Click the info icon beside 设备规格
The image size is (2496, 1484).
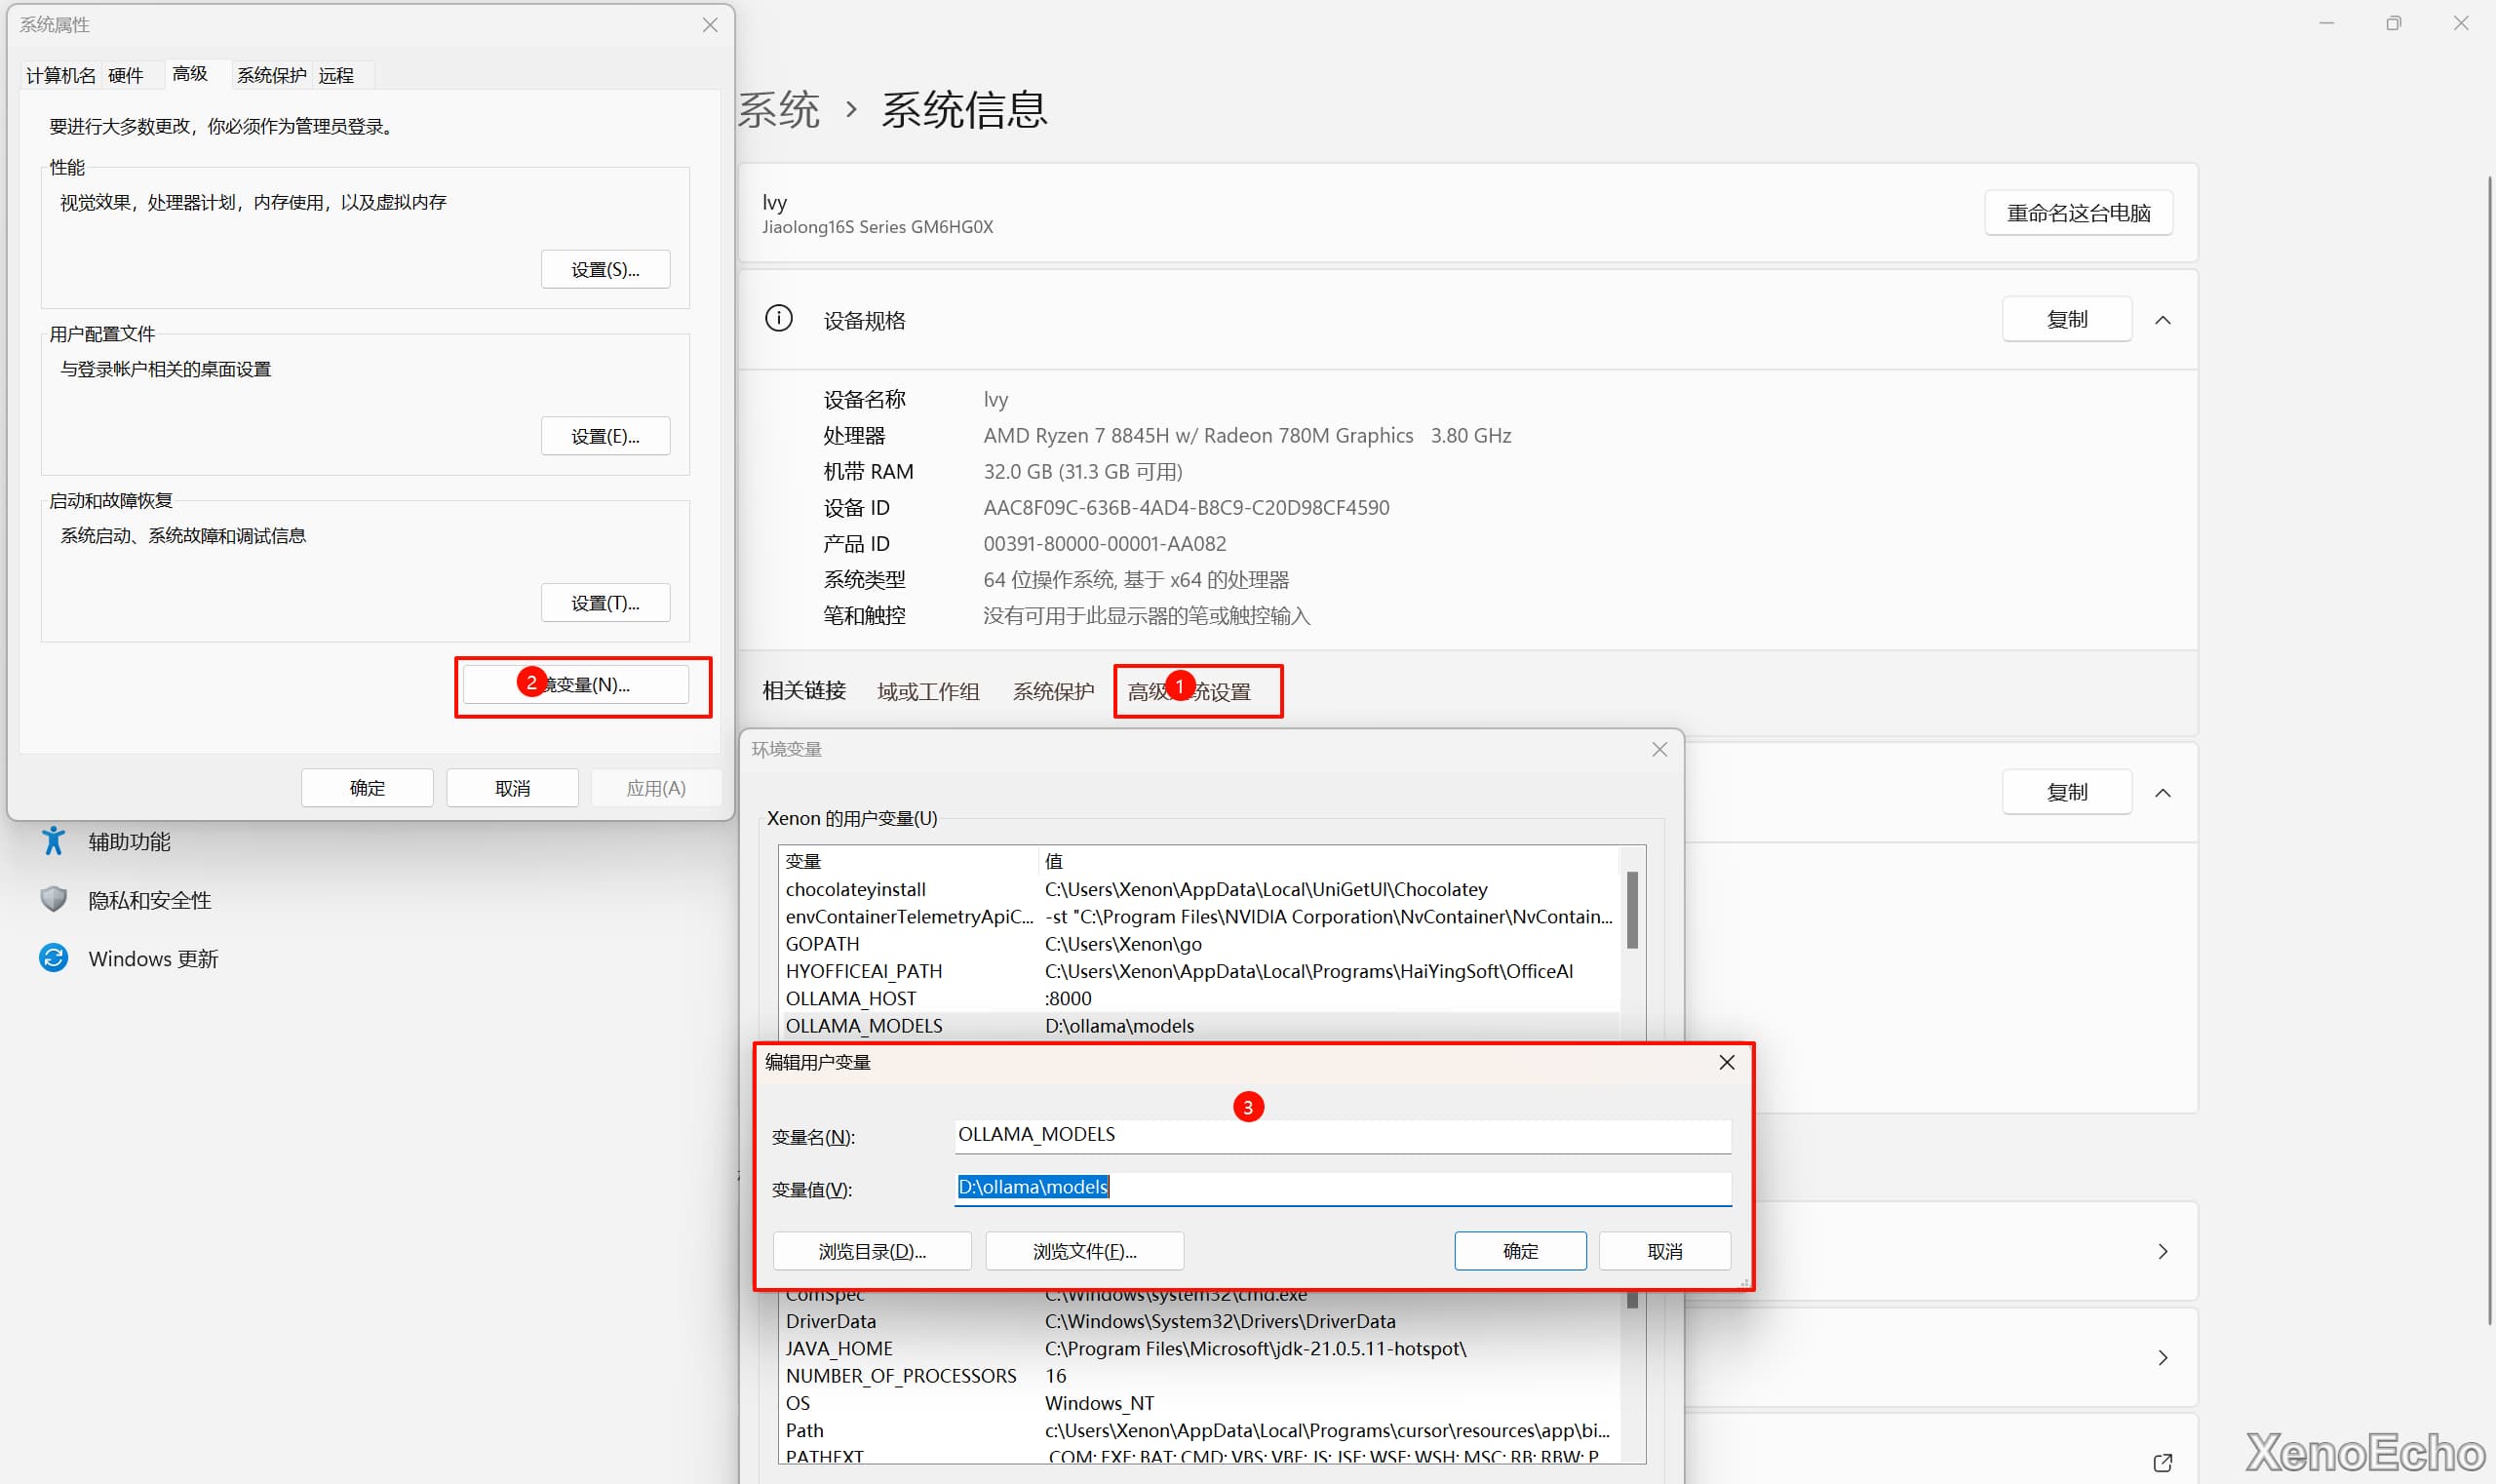(778, 319)
